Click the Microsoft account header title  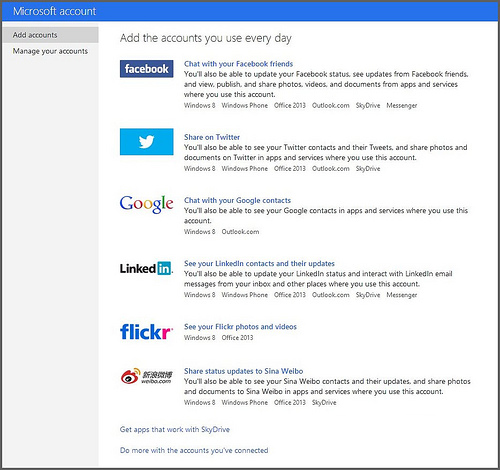[x=55, y=11]
